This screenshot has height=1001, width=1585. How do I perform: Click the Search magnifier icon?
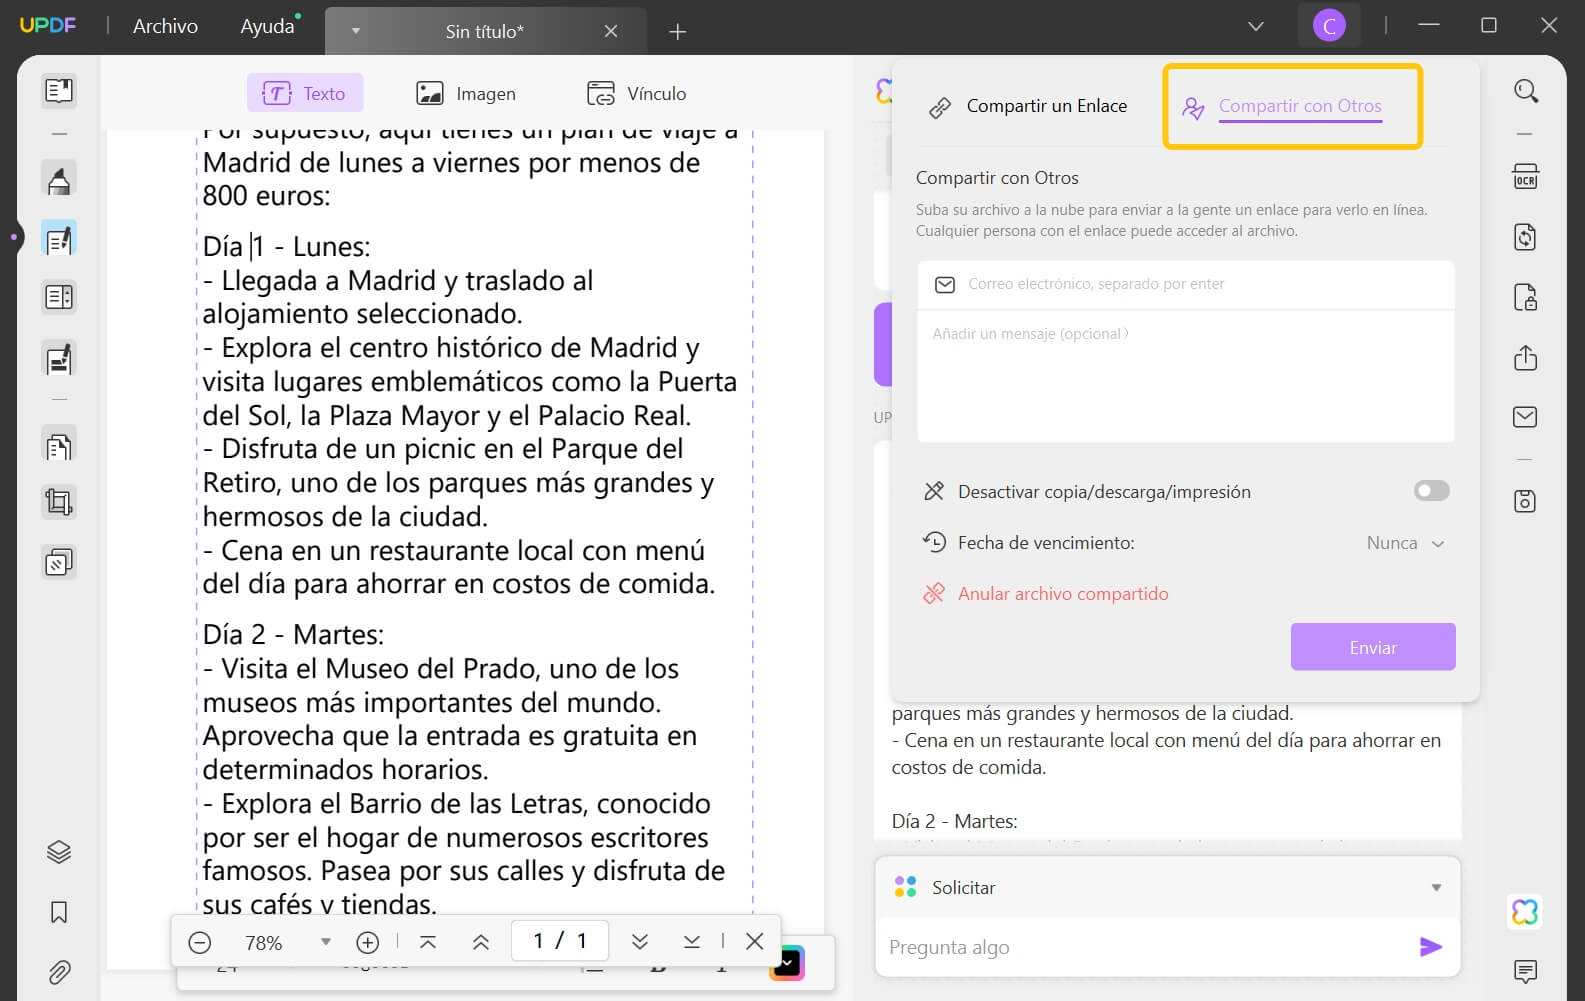(x=1525, y=91)
